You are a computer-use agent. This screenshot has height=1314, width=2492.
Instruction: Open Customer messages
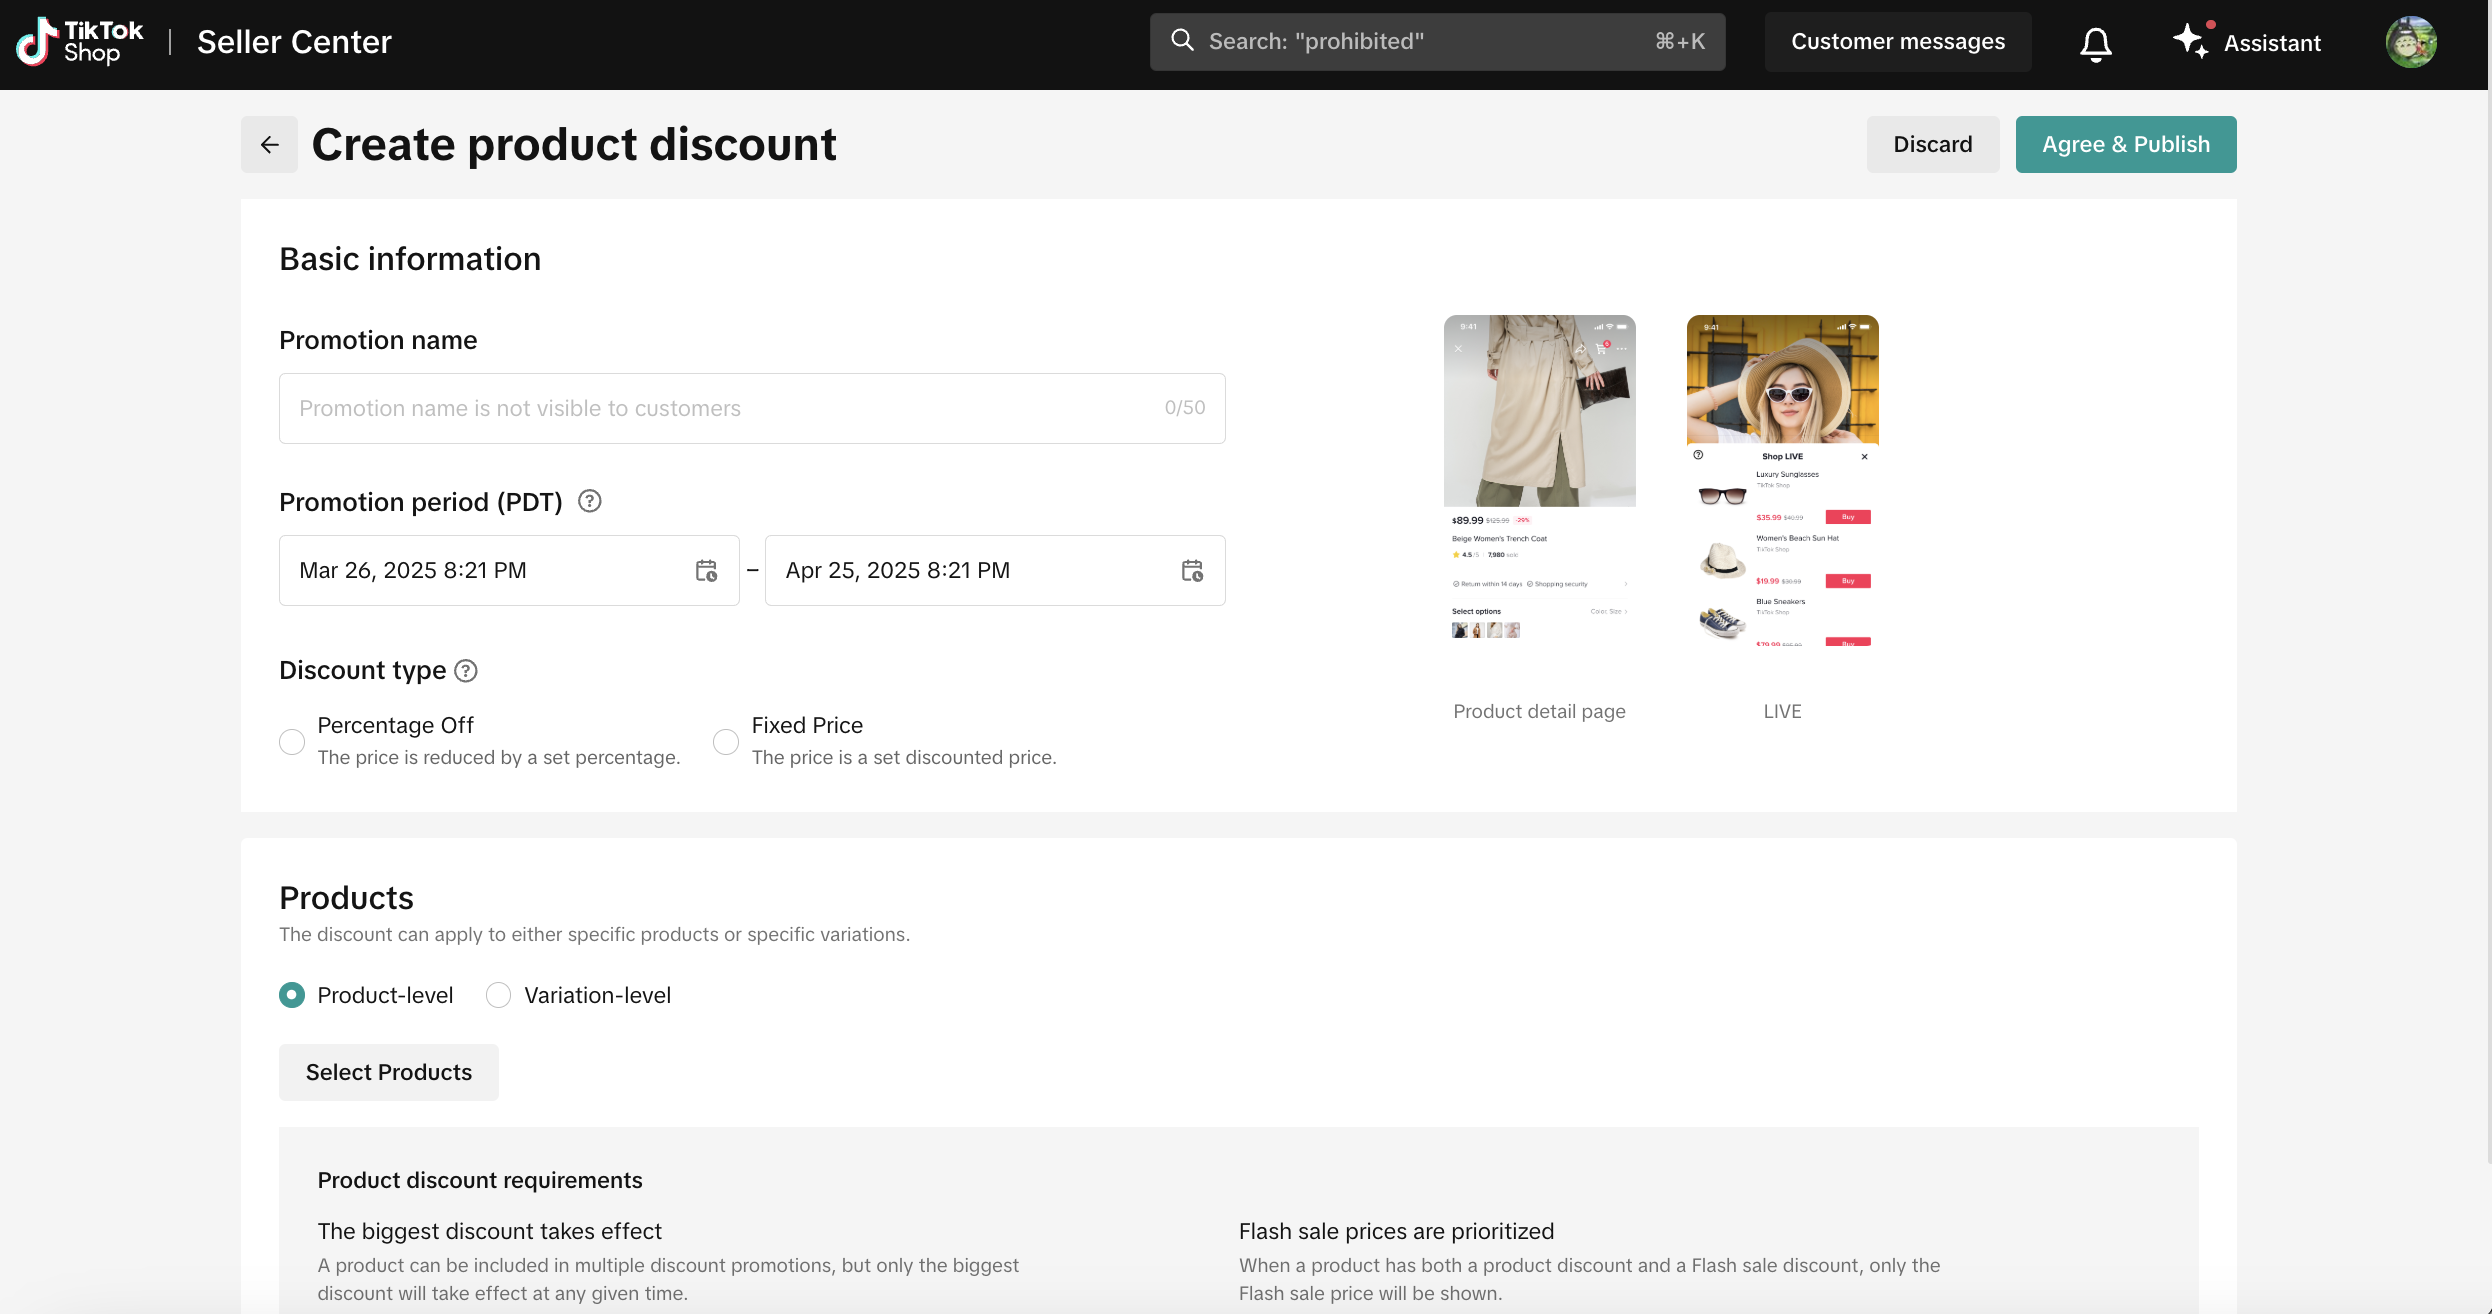pyautogui.click(x=1897, y=42)
